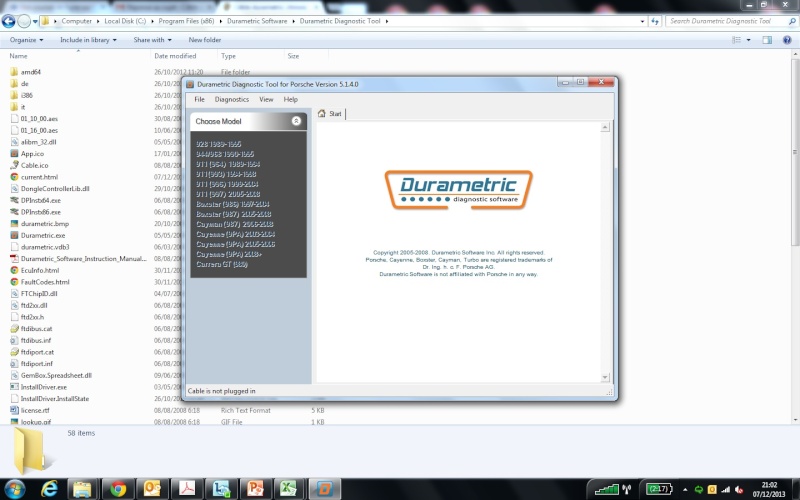Click Explorer forward navigation button
This screenshot has height=500, width=800.
click(x=24, y=21)
